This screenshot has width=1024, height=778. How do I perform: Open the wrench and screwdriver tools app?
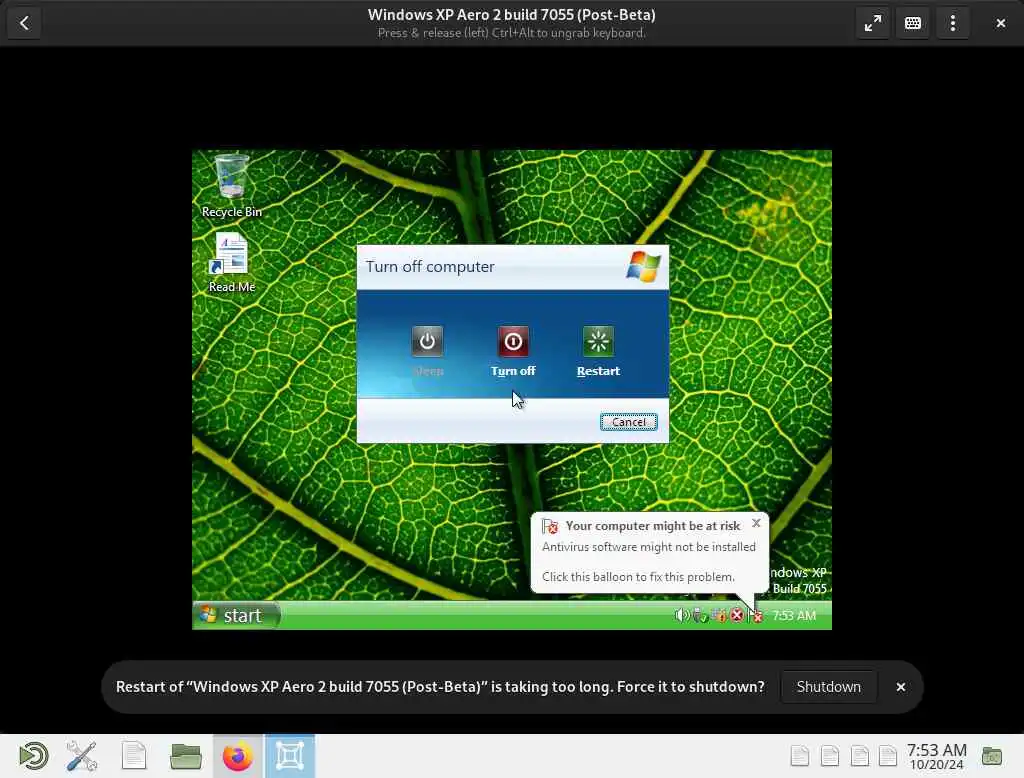[x=82, y=756]
